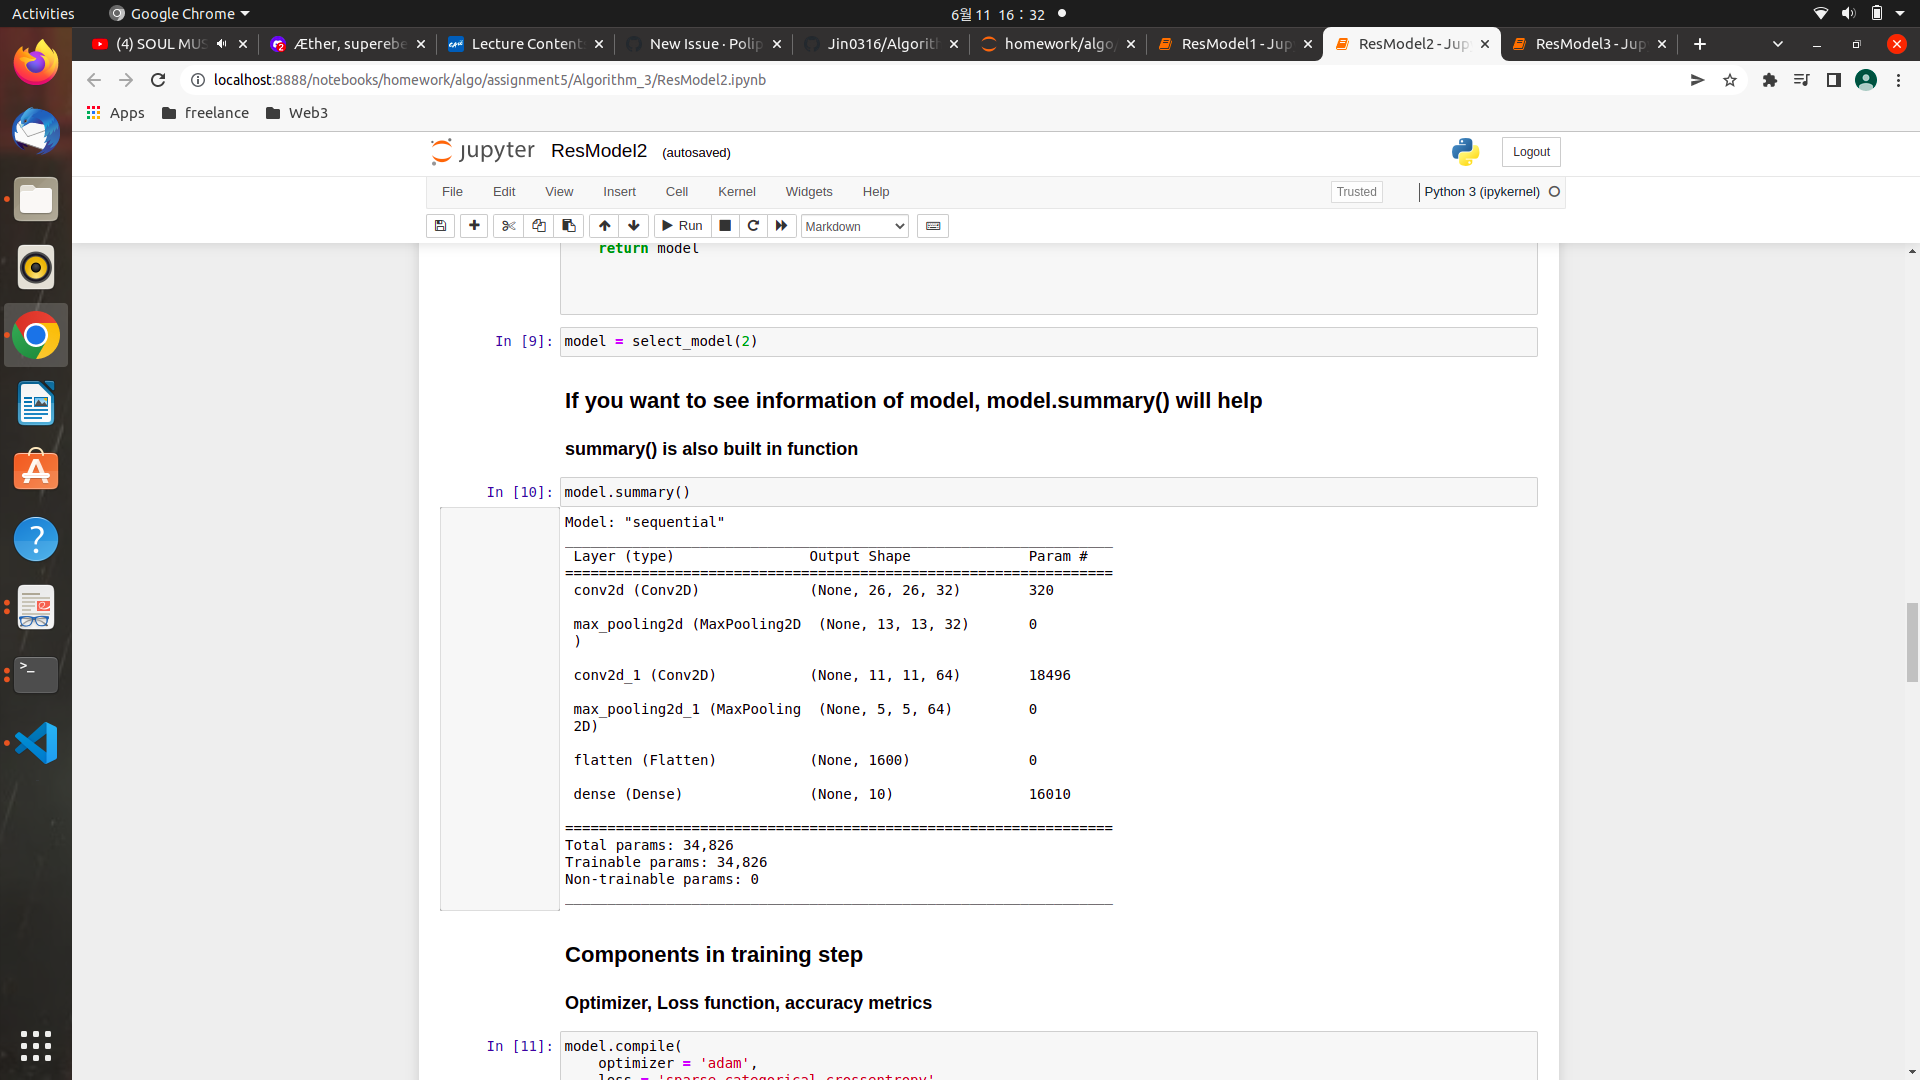The width and height of the screenshot is (1920, 1080).
Task: Open the command palette keyboard icon
Action: coord(933,226)
